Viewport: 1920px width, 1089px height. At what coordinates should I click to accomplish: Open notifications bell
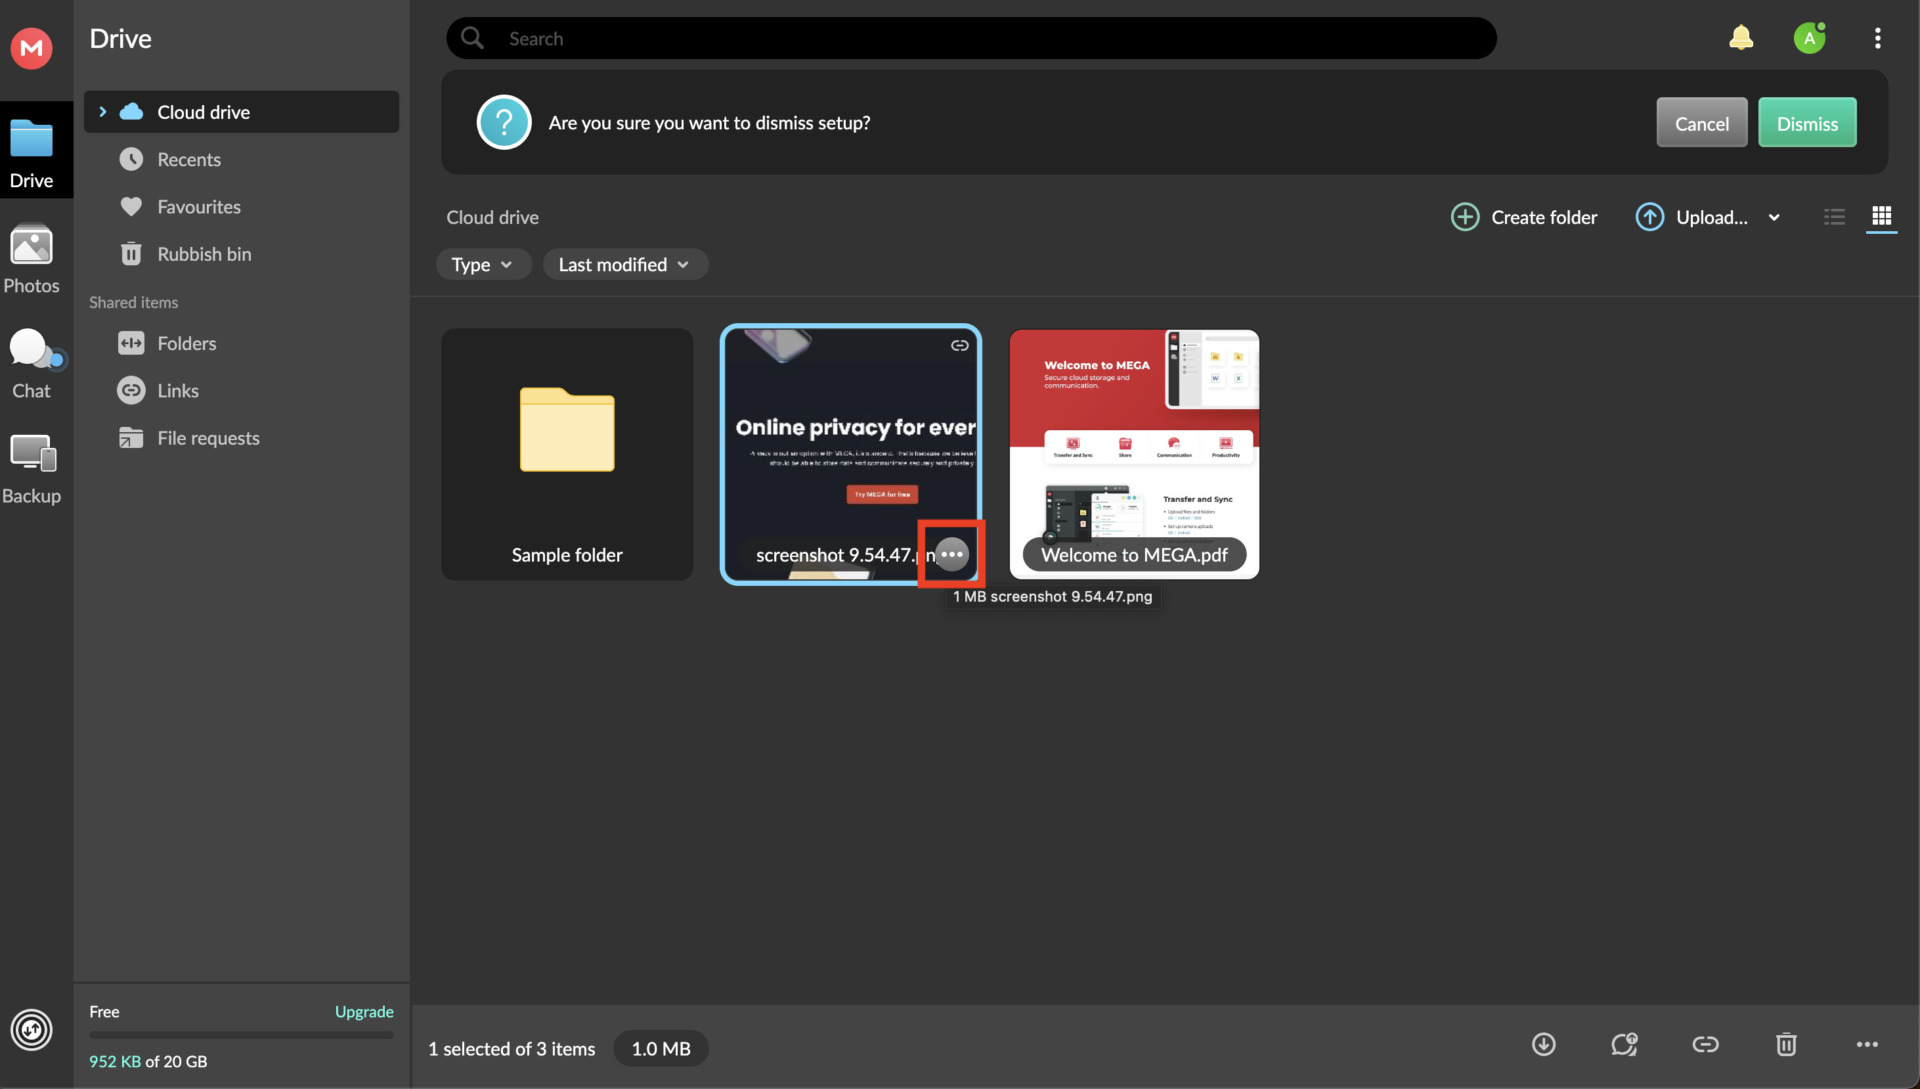pos(1741,37)
